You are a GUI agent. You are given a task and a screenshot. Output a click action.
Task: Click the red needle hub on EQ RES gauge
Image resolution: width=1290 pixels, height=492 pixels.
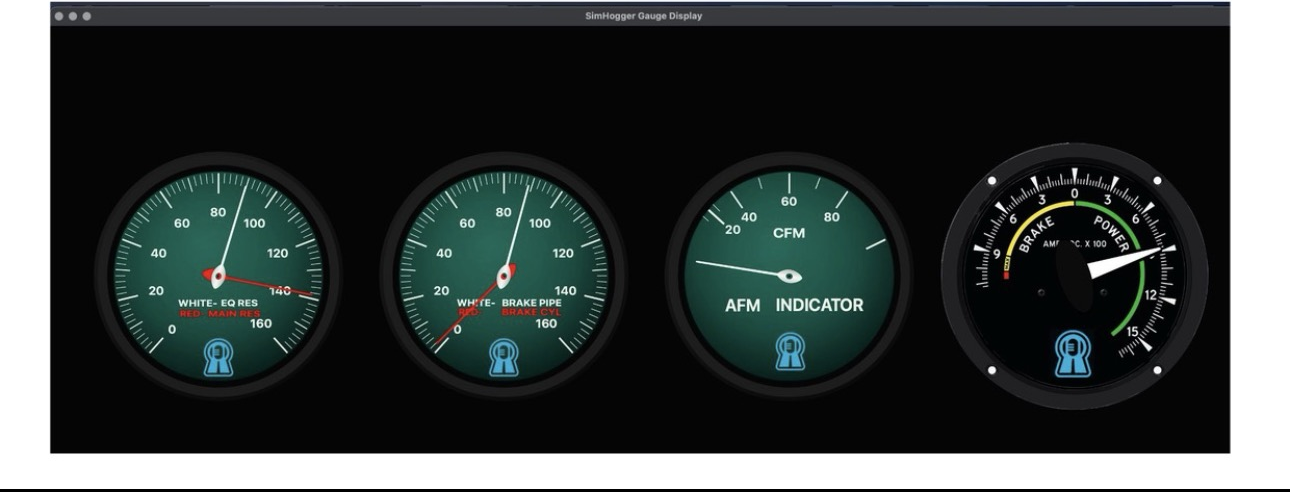point(214,274)
